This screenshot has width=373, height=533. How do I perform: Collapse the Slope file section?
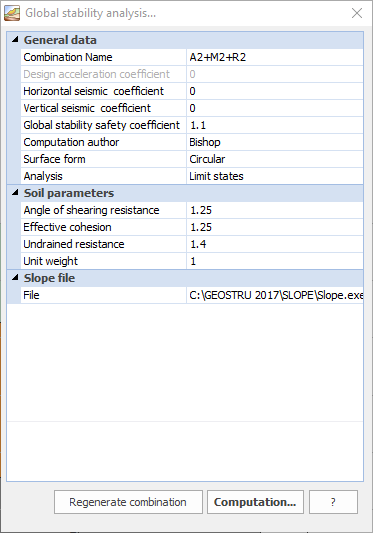click(x=15, y=278)
